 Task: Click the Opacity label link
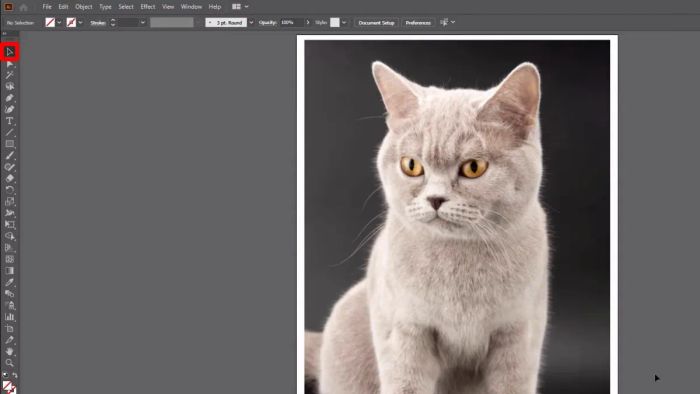click(x=267, y=22)
